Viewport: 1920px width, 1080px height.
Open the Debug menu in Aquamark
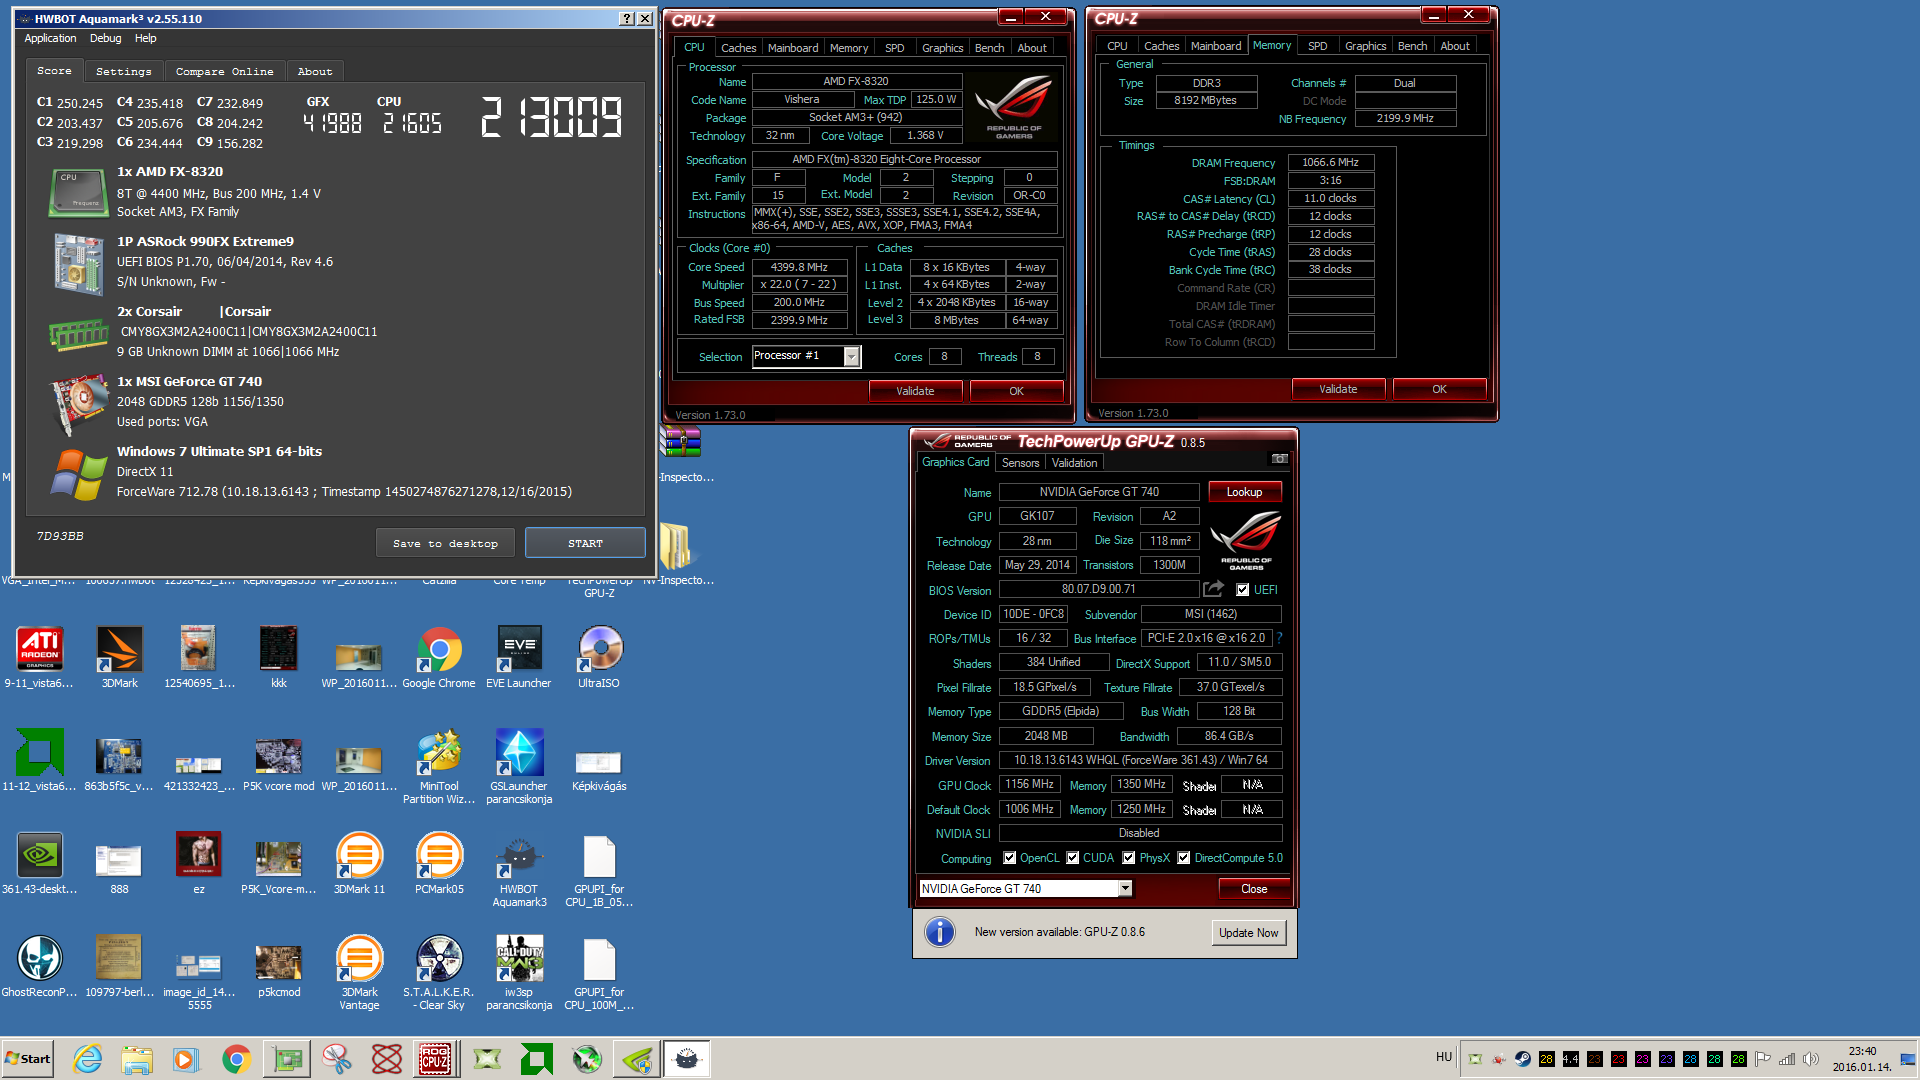(105, 38)
